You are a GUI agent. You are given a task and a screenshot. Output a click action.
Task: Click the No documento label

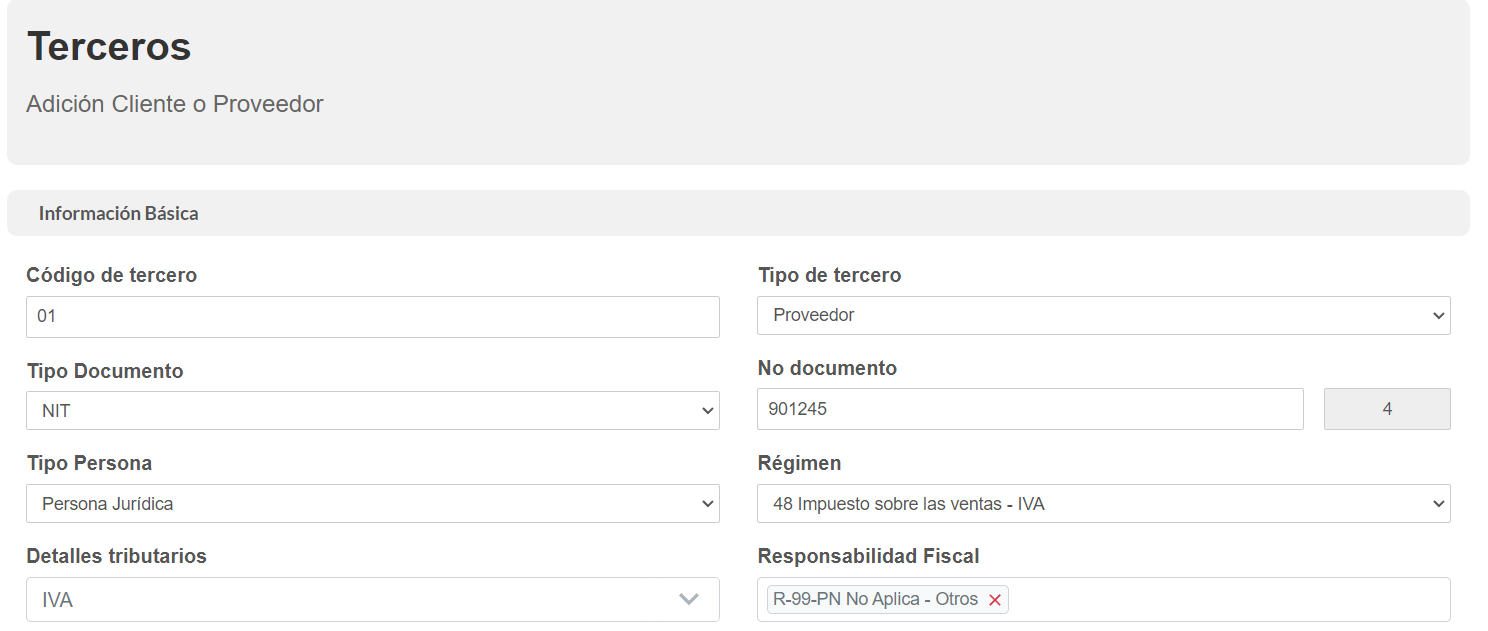click(x=827, y=368)
